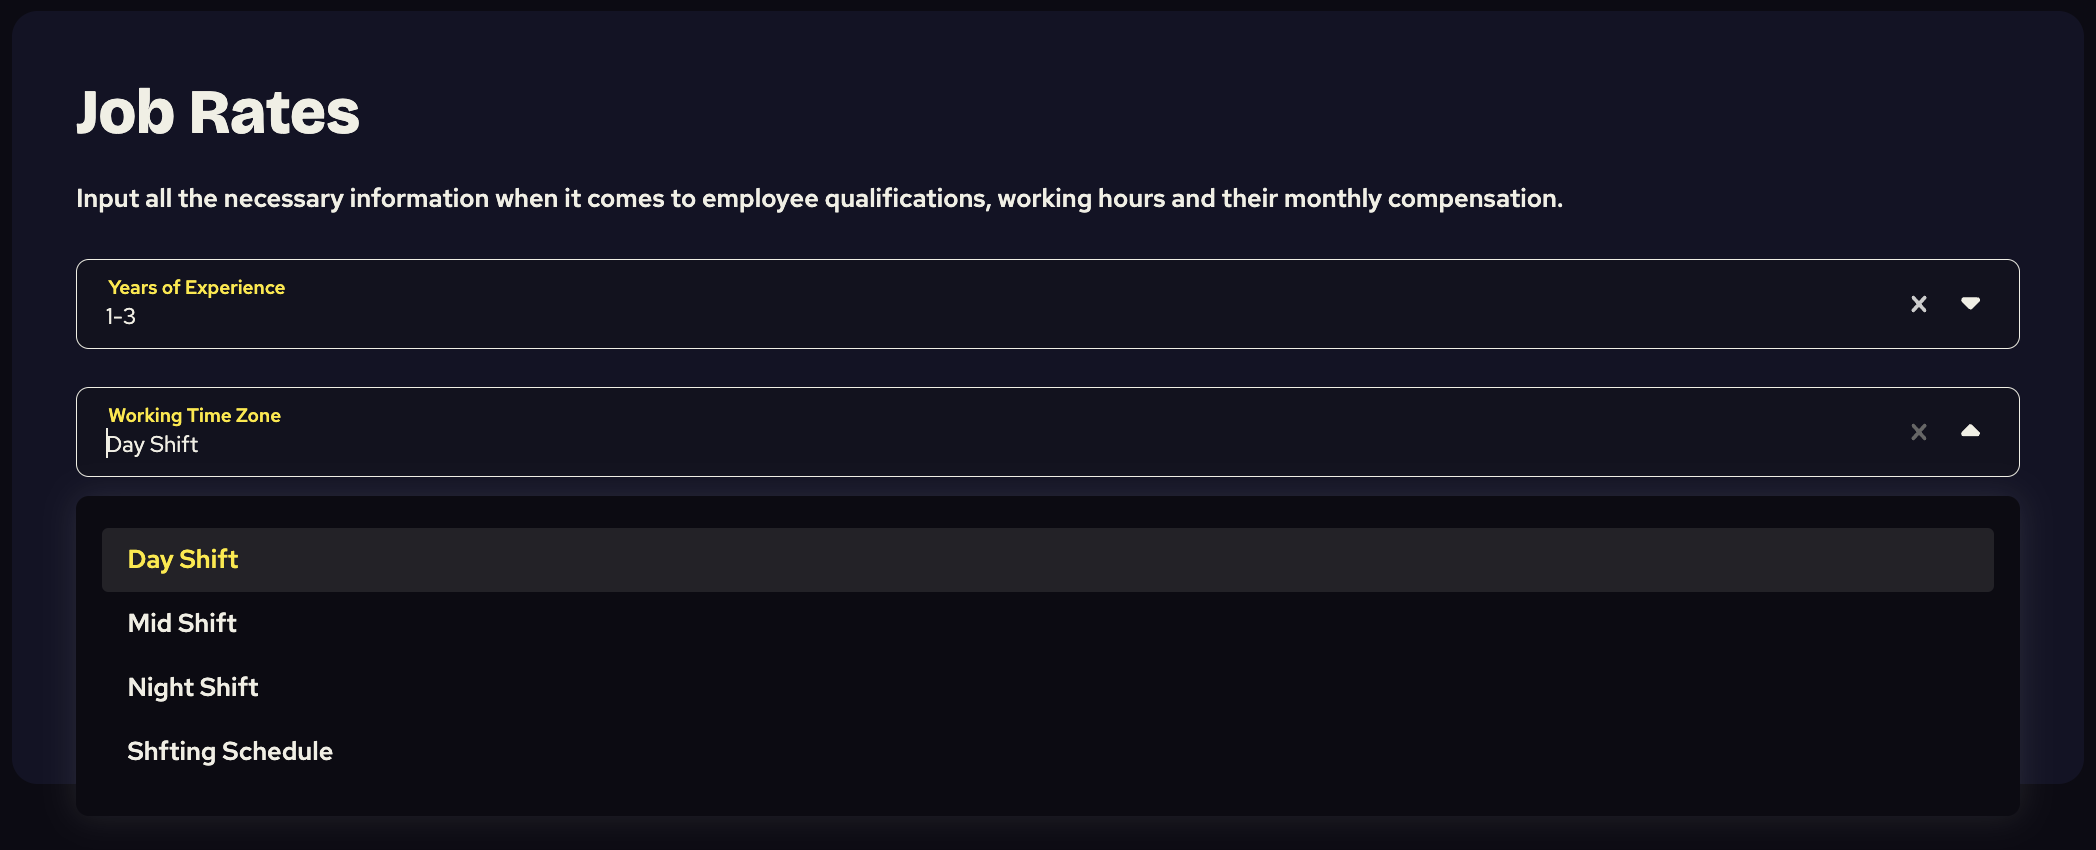Open the Years of Experience combo box
The width and height of the screenshot is (2096, 850).
click(x=1000, y=304)
